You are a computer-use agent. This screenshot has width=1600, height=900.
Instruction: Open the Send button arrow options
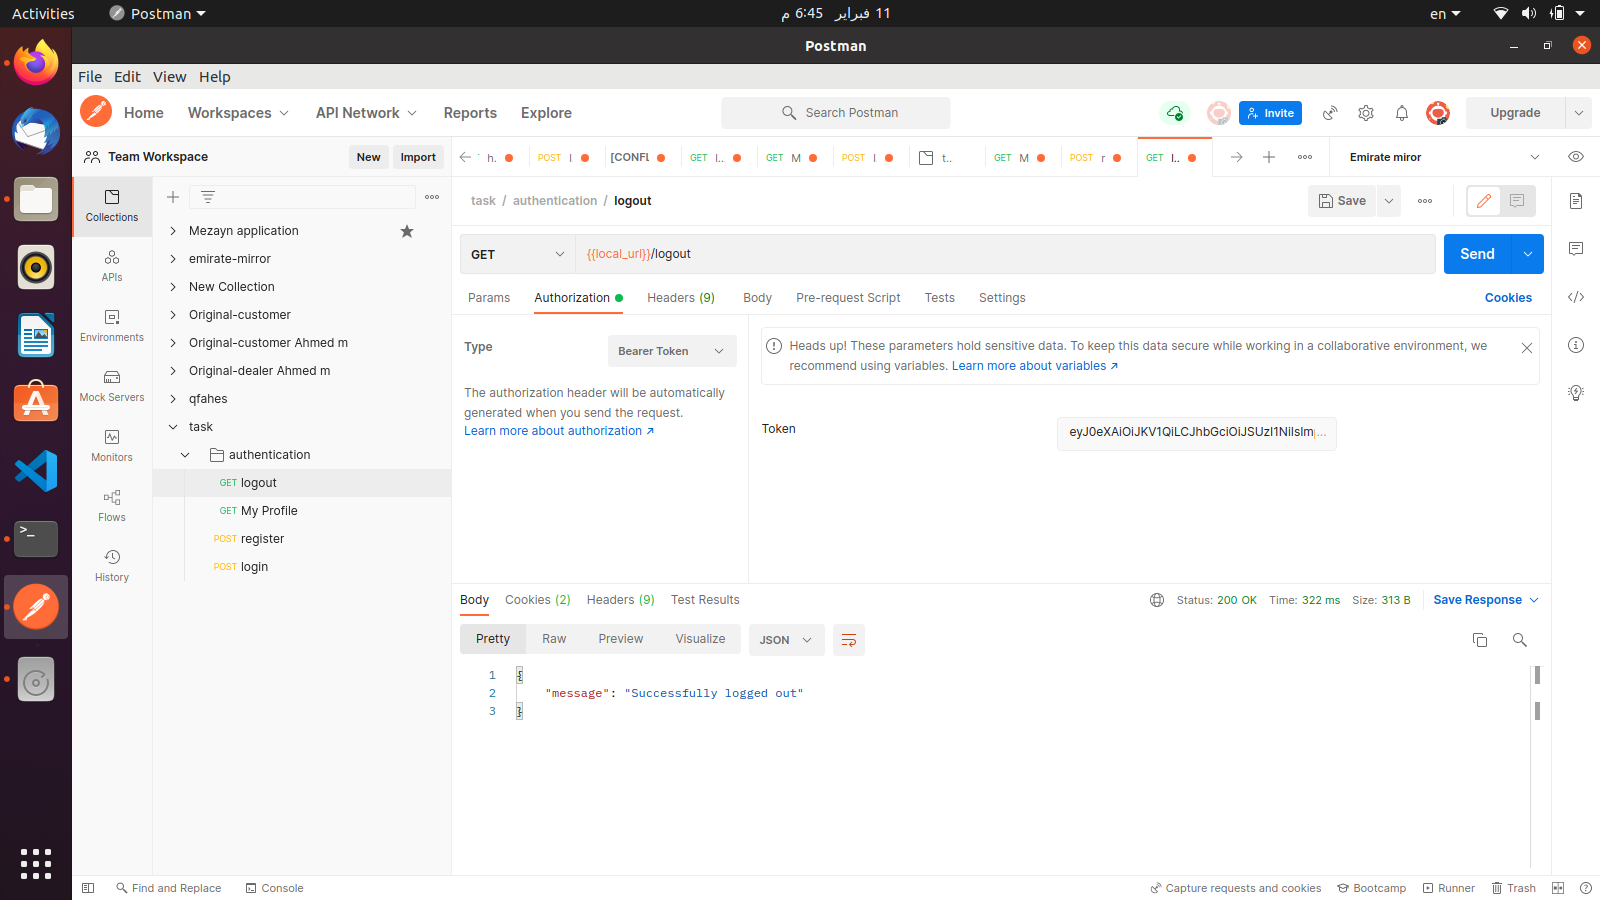pyautogui.click(x=1528, y=254)
